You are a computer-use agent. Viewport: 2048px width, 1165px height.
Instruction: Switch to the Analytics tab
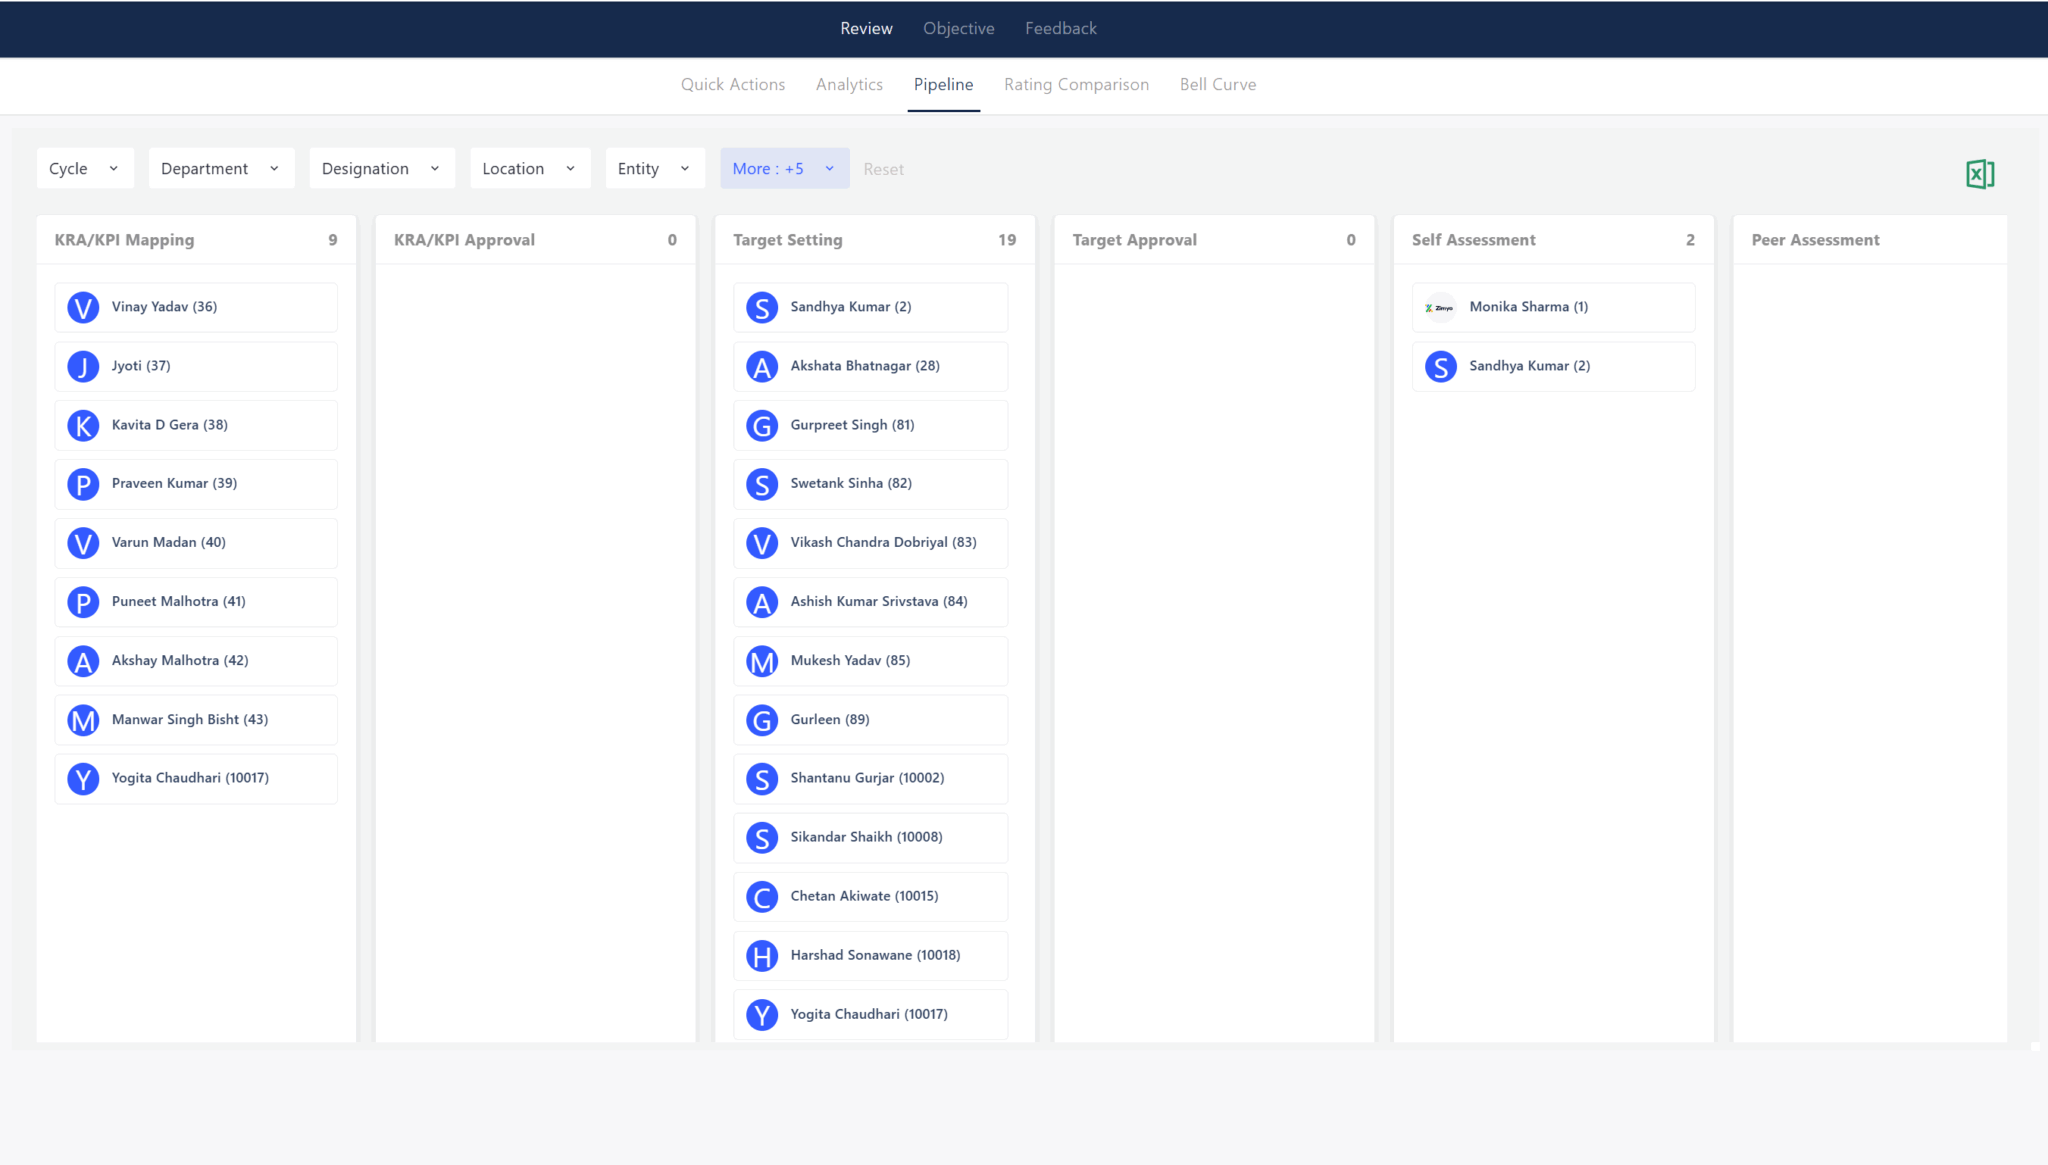pyautogui.click(x=849, y=84)
